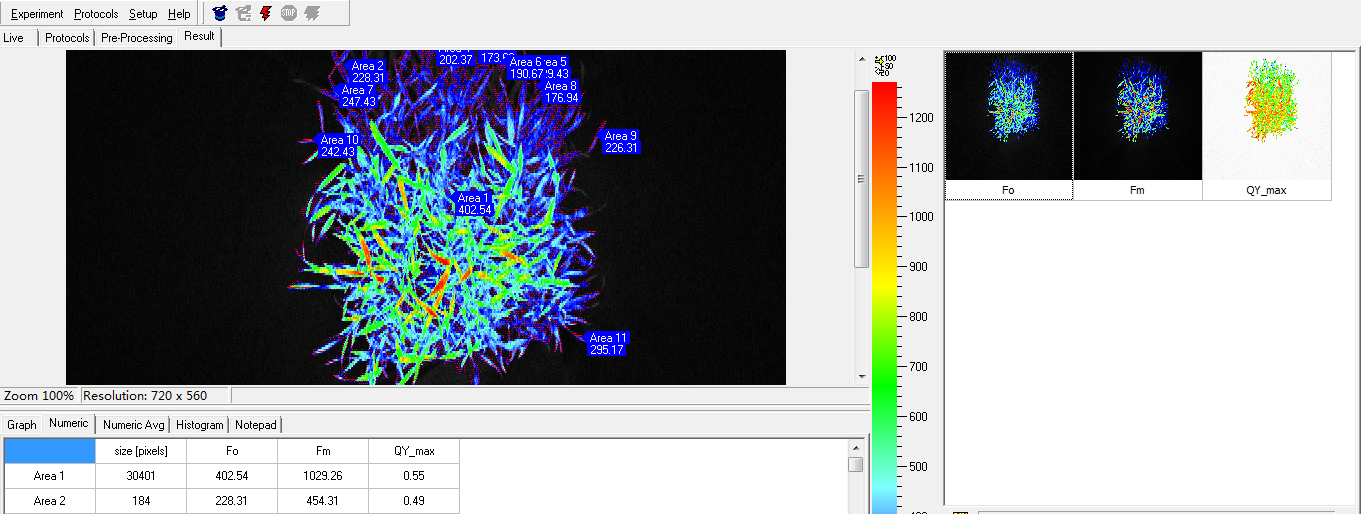
Task: Open the Setup menu
Action: tap(143, 14)
